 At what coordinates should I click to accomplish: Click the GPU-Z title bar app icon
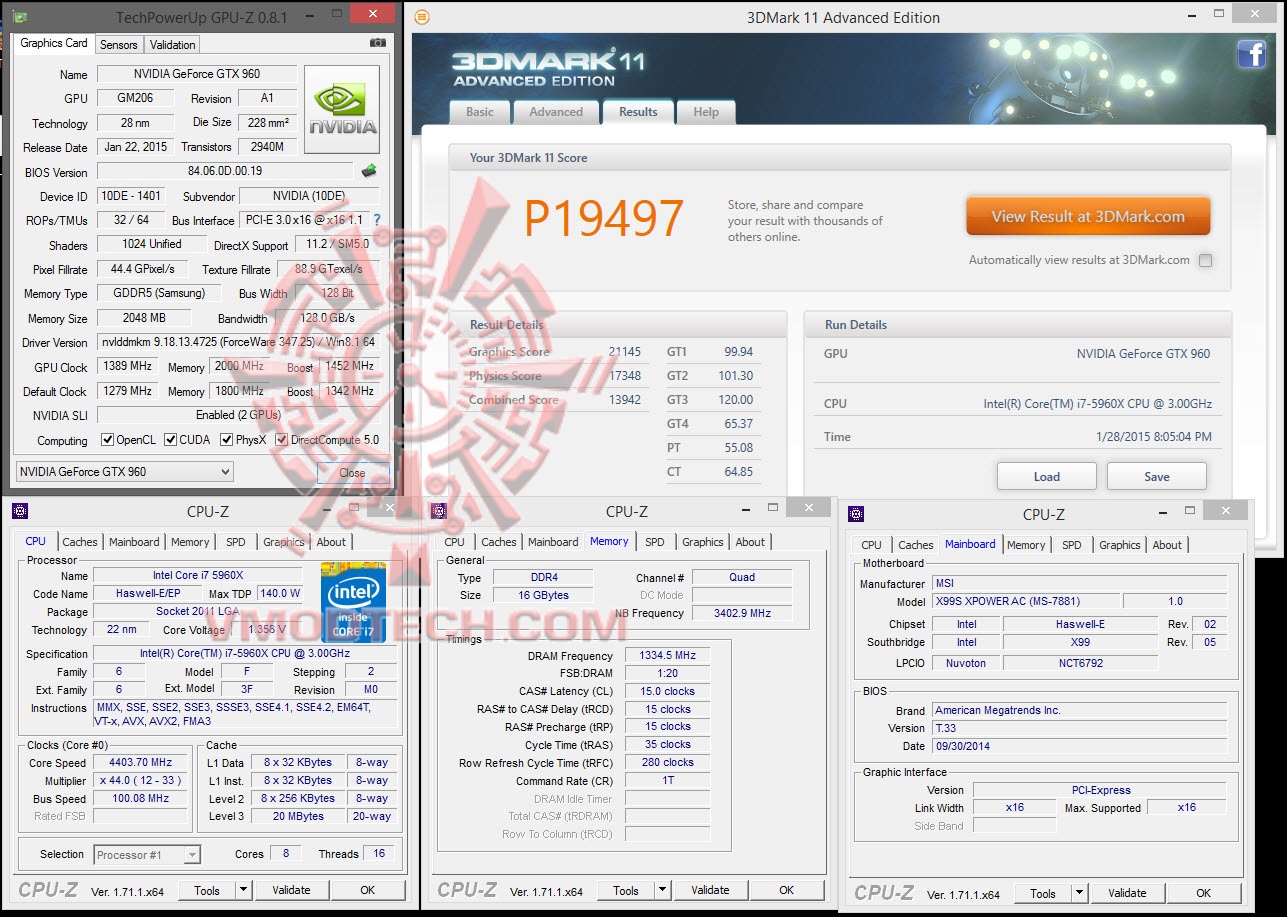[20, 17]
